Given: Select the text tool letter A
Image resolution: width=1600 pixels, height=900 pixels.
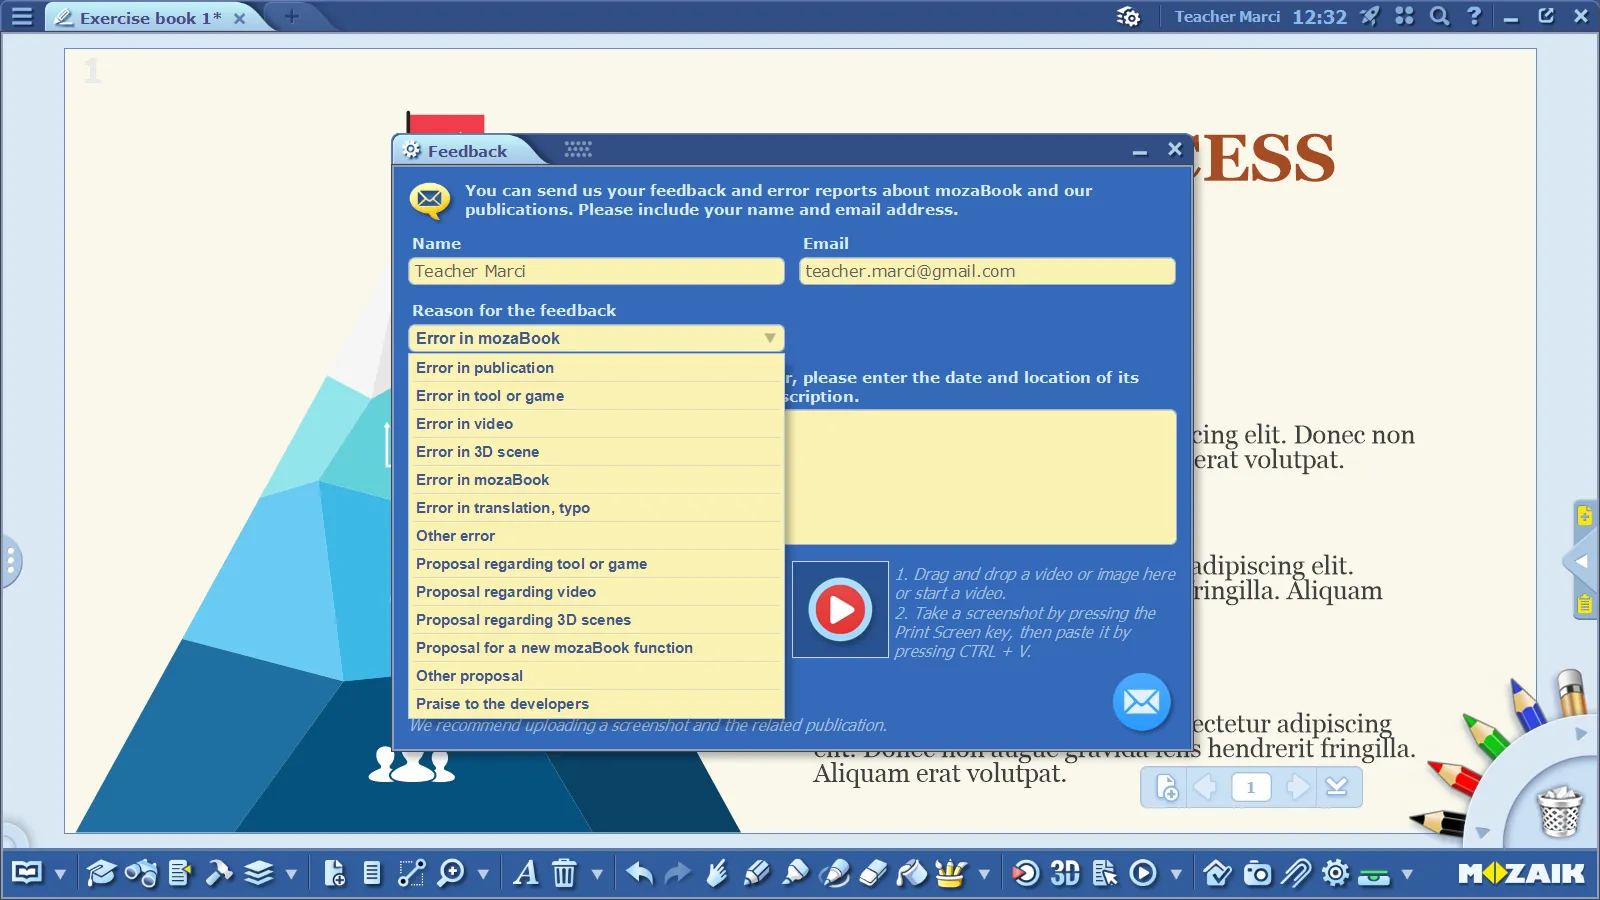Looking at the screenshot, I should [525, 873].
